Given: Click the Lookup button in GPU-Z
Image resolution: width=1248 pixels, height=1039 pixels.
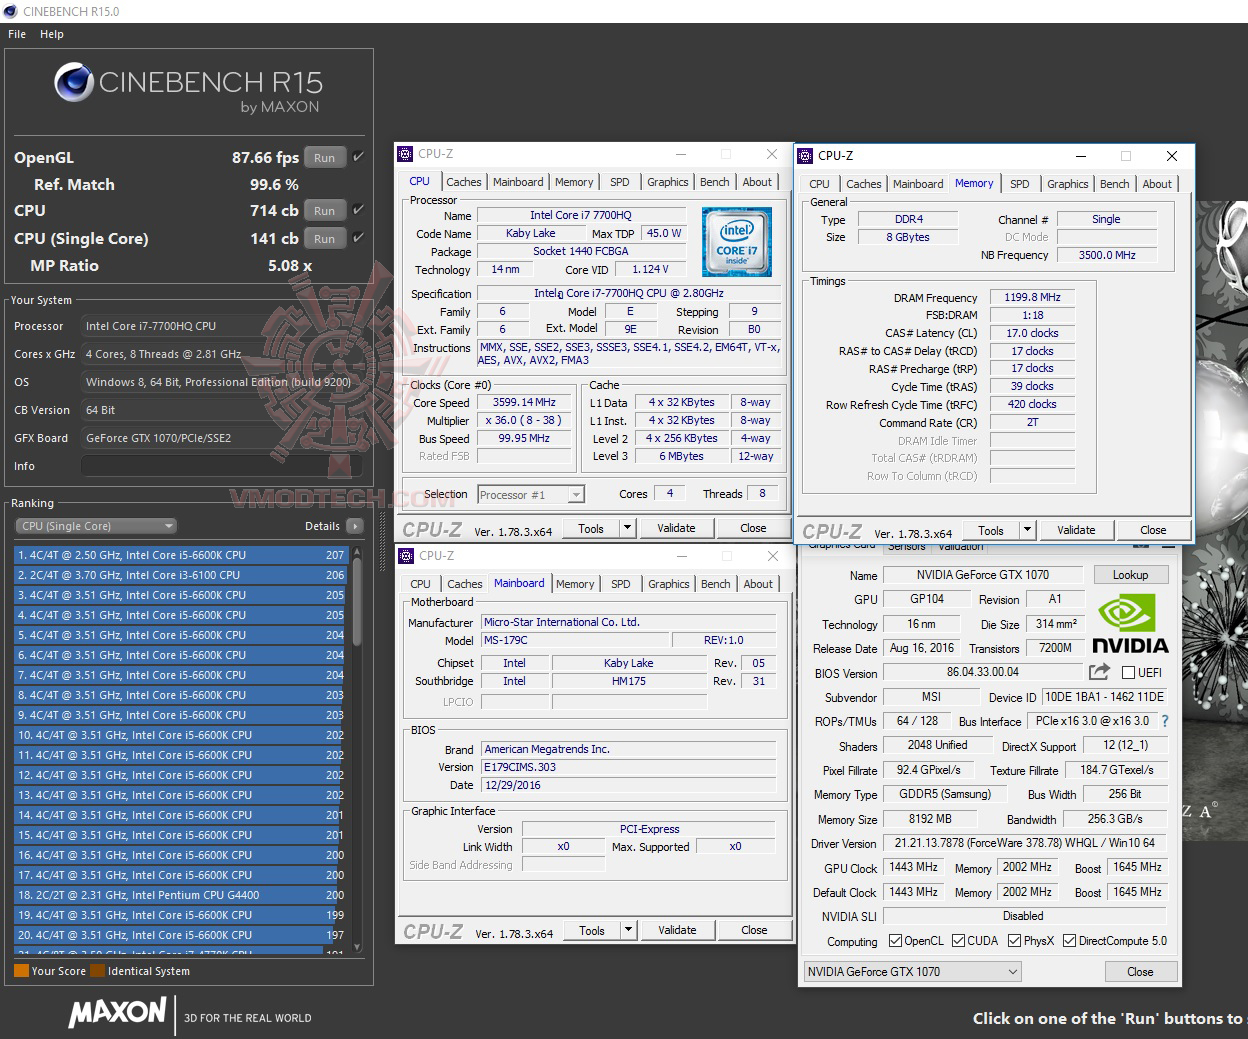Looking at the screenshot, I should [x=1131, y=574].
